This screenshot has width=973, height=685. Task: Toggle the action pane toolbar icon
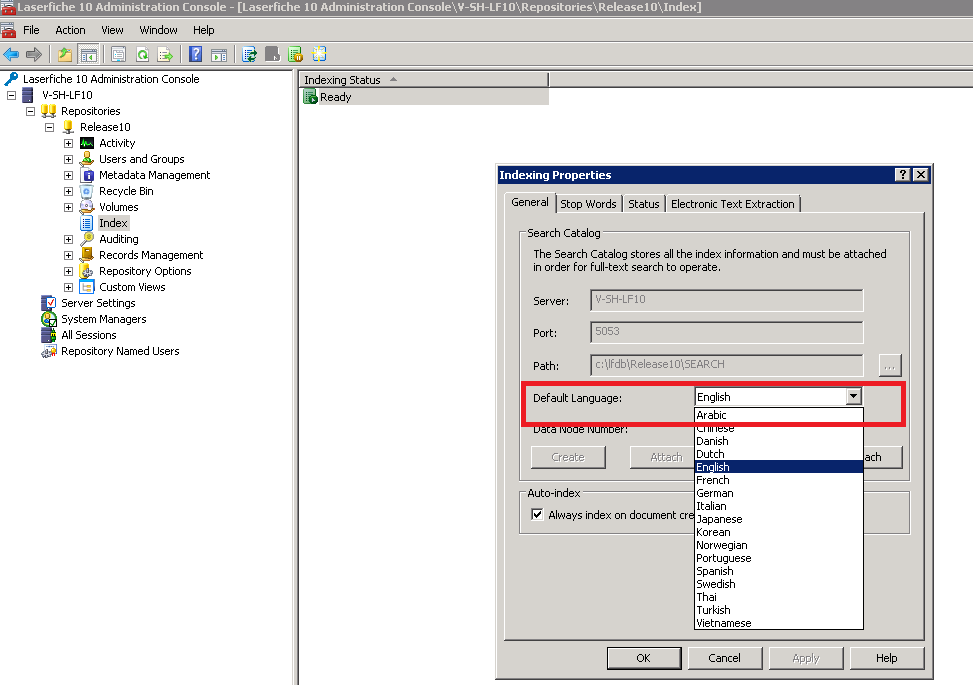[219, 55]
